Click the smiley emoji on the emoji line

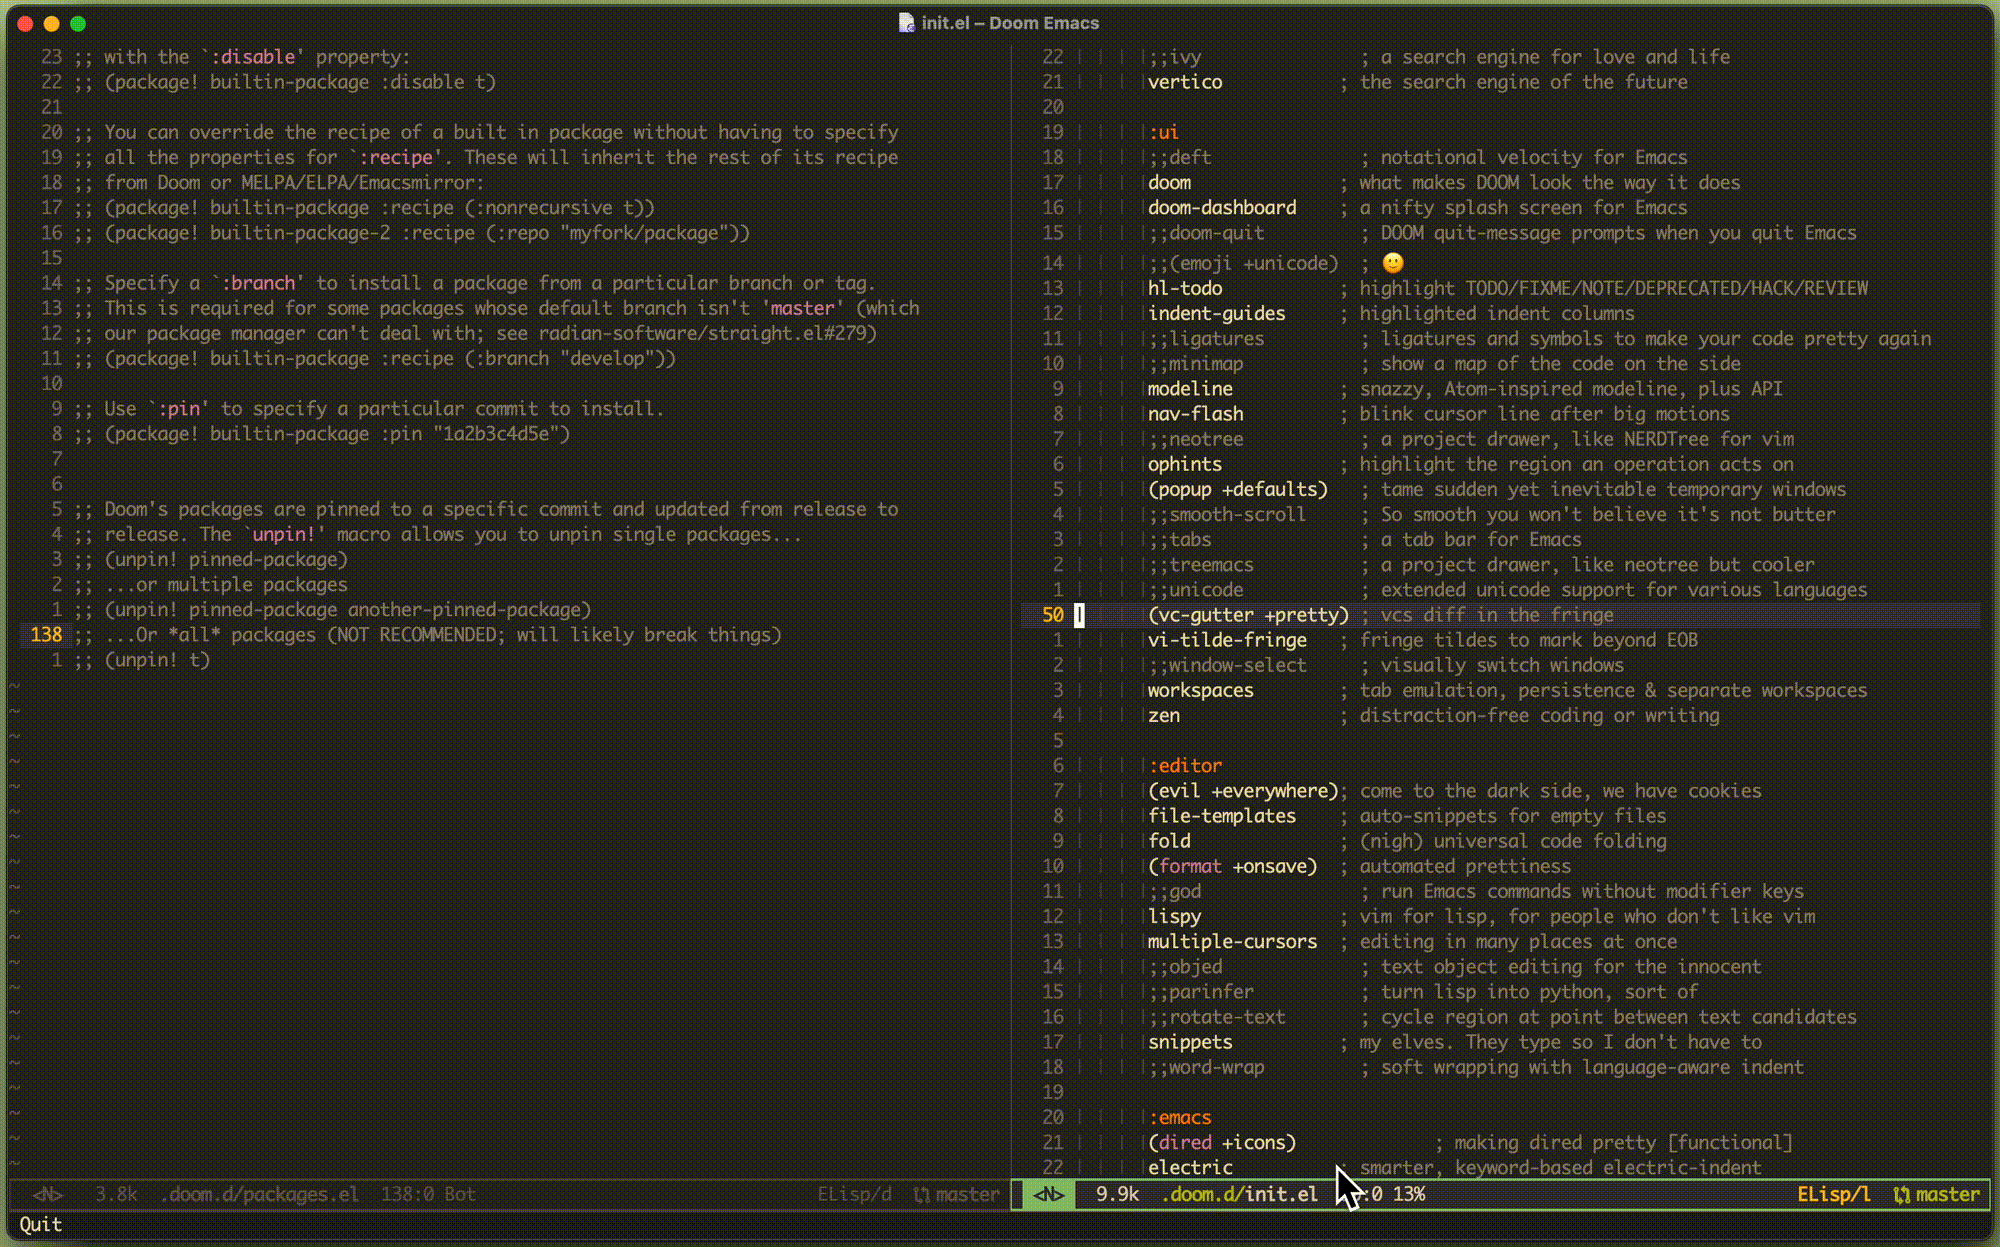pos(1392,263)
